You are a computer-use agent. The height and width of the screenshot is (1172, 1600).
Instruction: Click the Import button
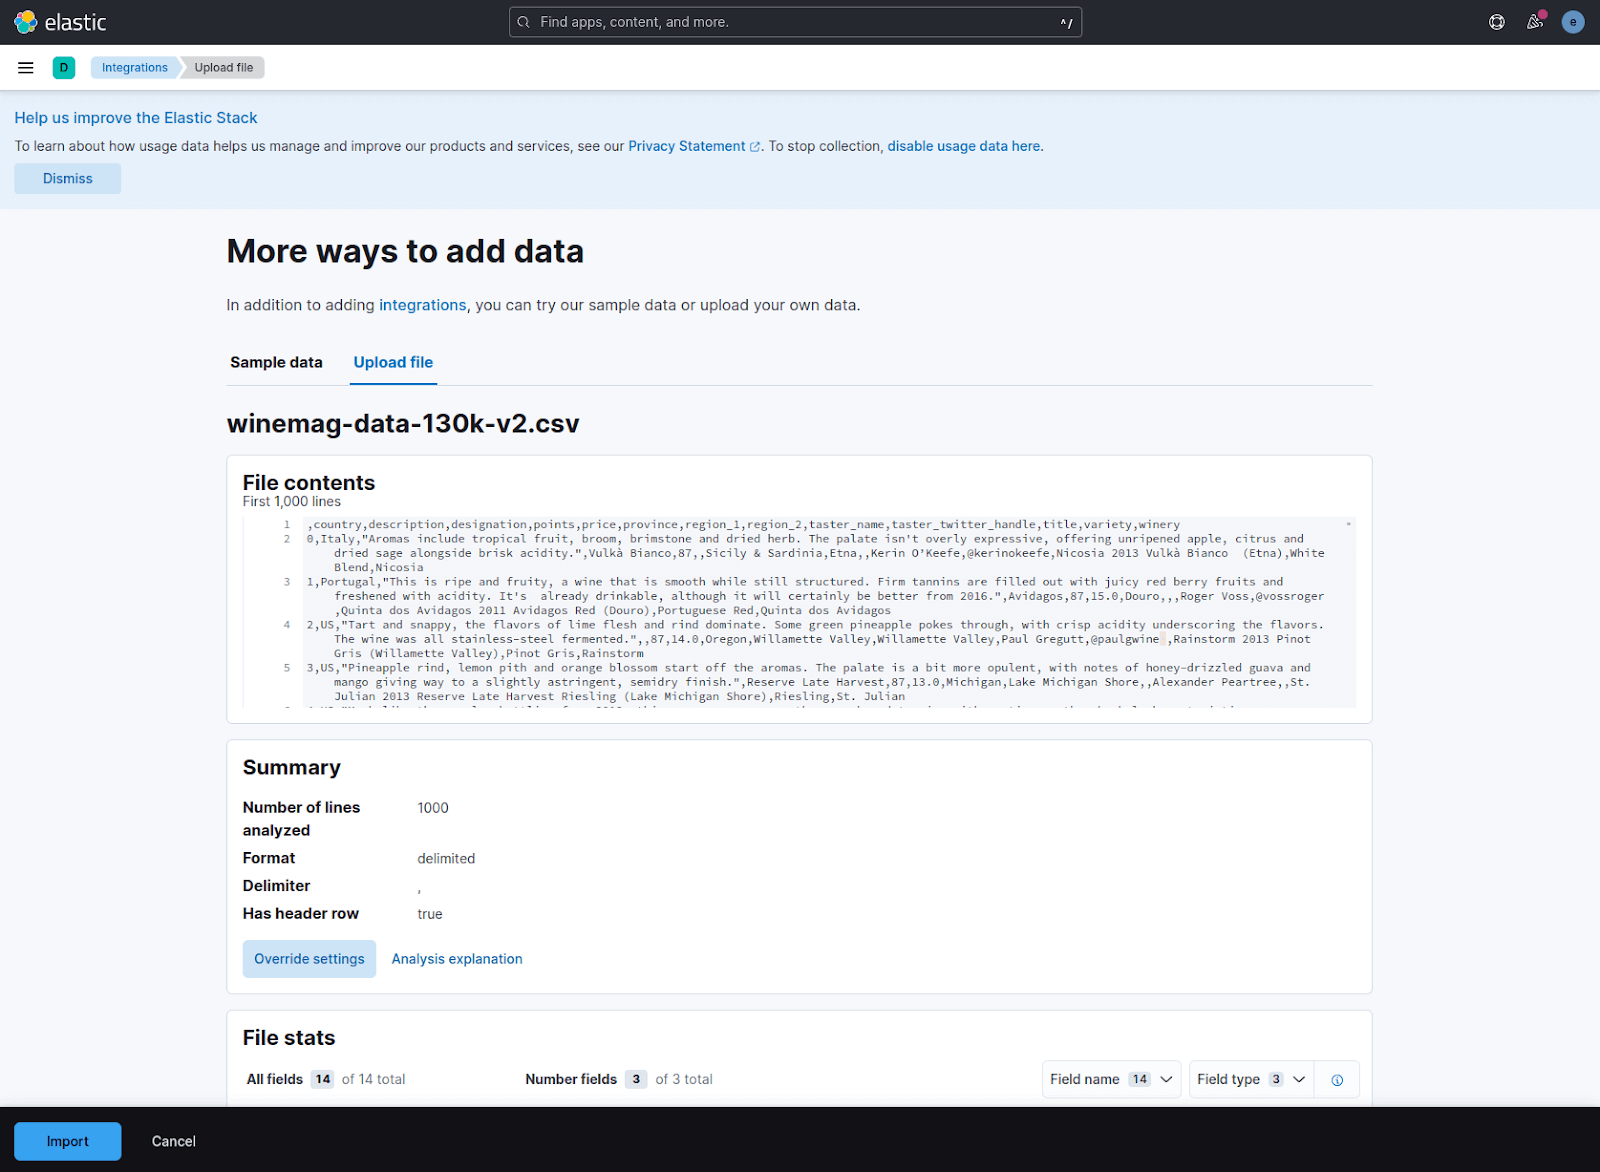[68, 1141]
